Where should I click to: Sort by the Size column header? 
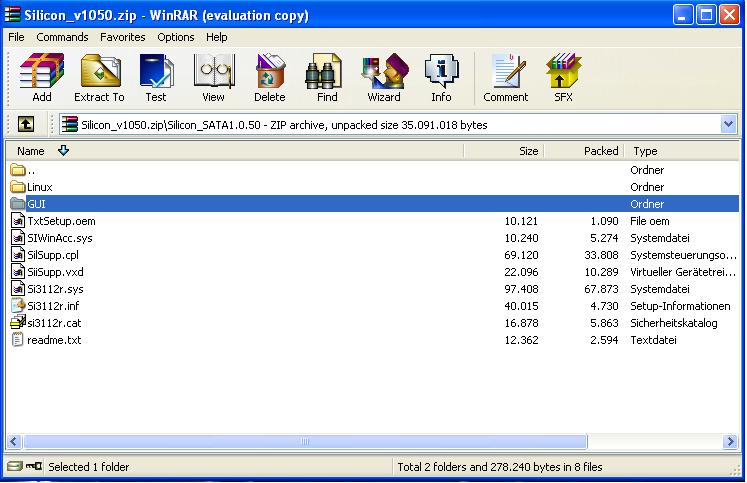[503, 151]
